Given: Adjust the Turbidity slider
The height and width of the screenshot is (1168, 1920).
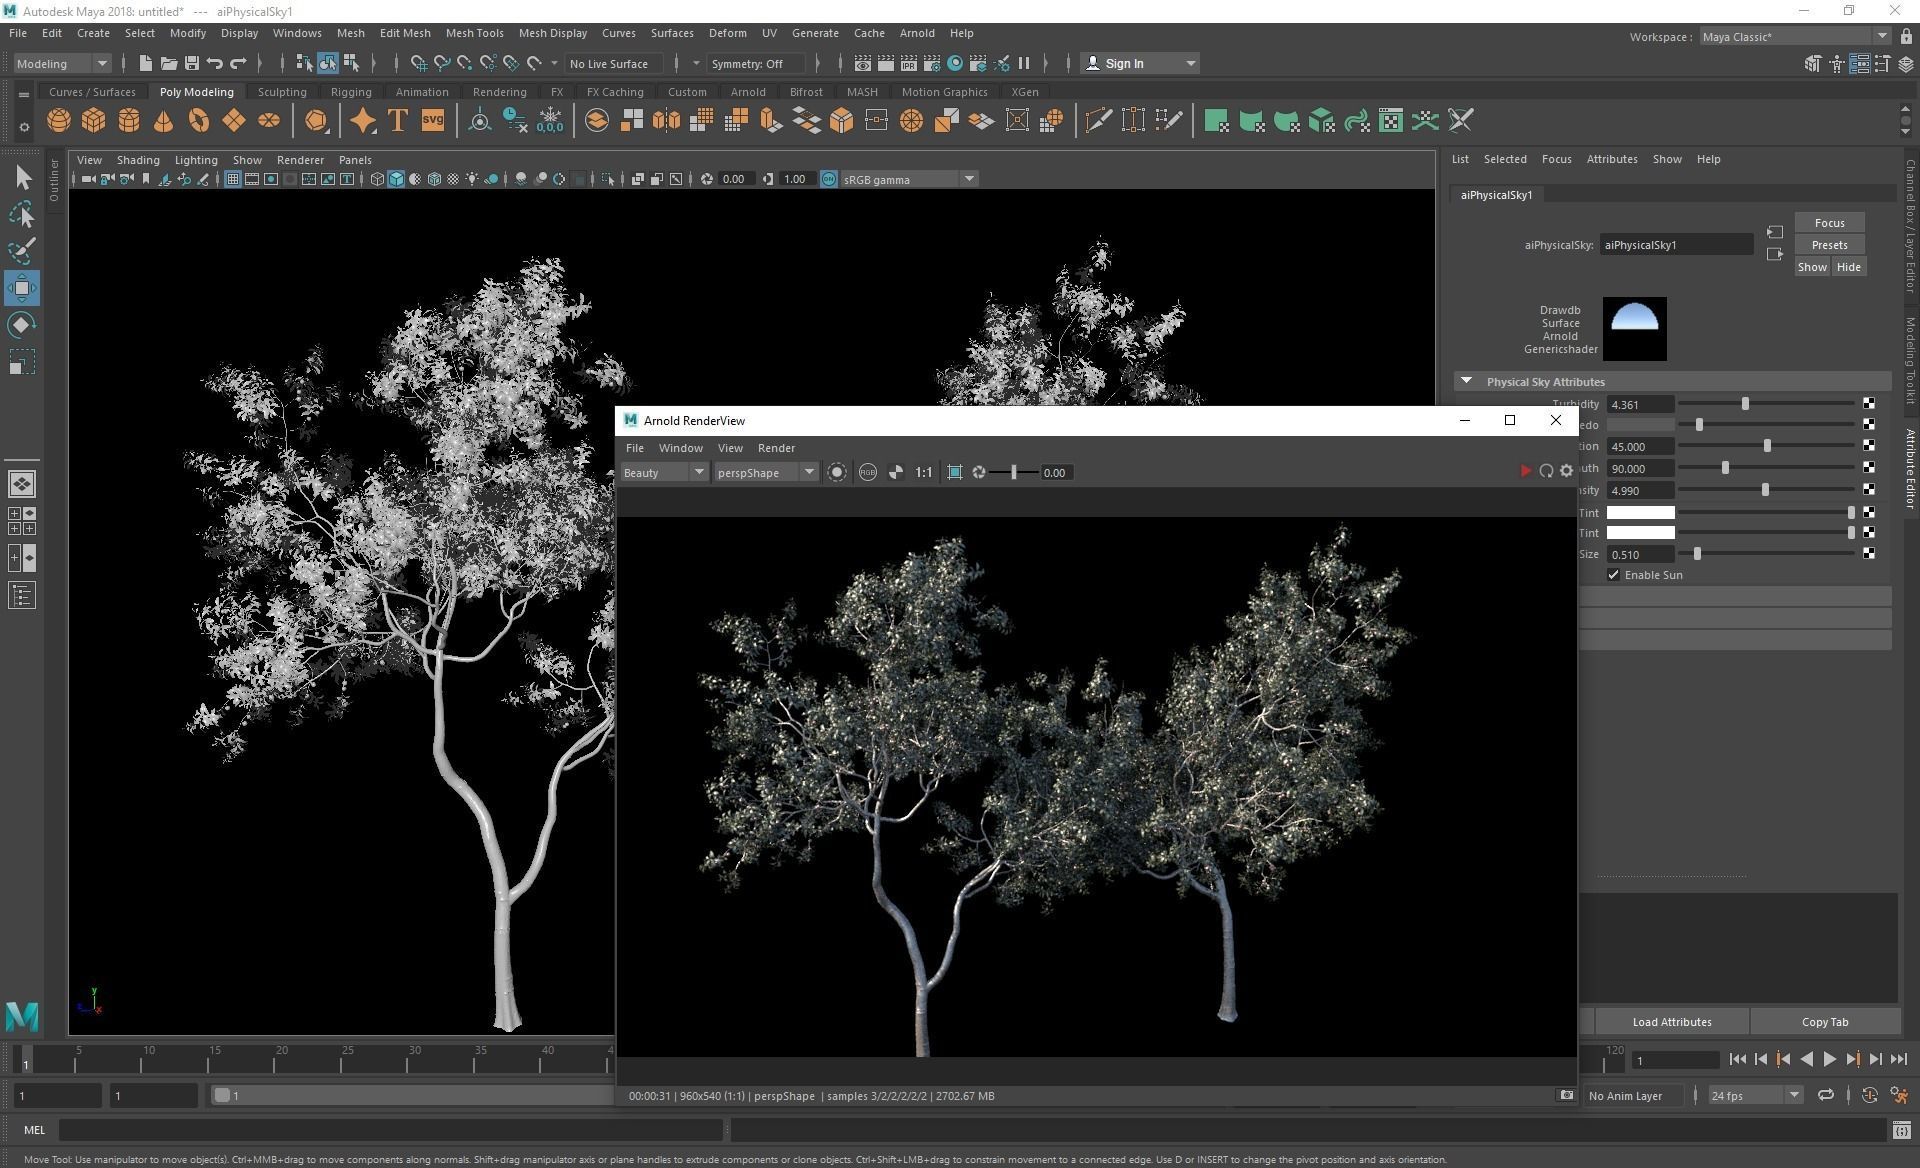Looking at the screenshot, I should coord(1745,404).
